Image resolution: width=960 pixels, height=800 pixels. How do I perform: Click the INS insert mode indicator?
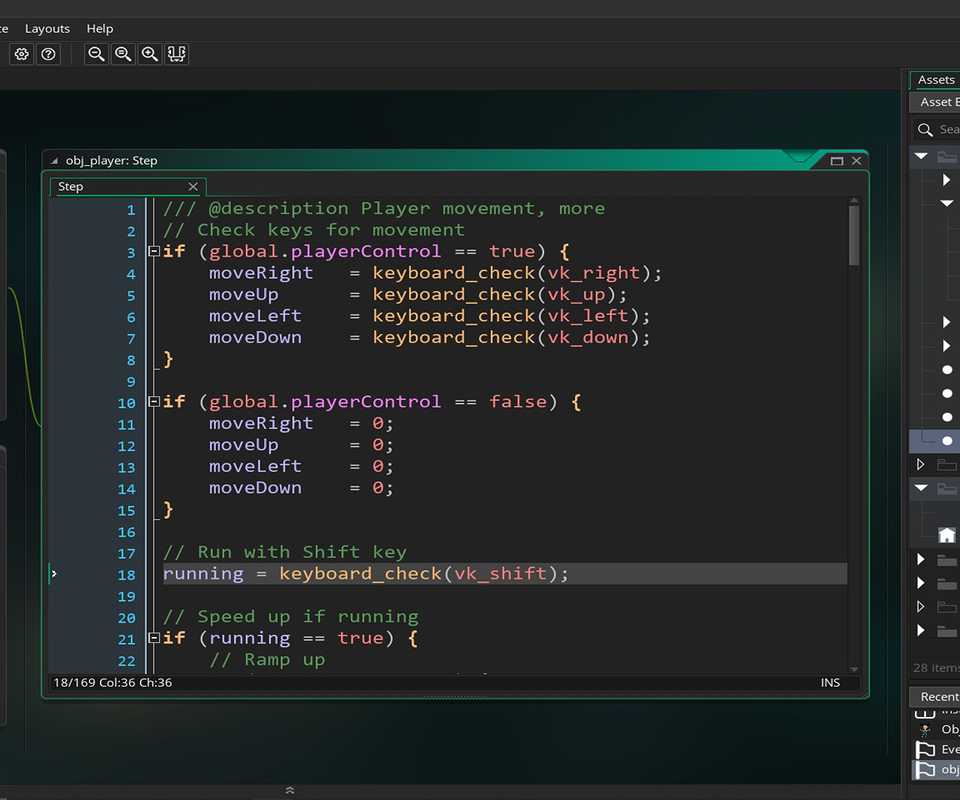pos(830,682)
